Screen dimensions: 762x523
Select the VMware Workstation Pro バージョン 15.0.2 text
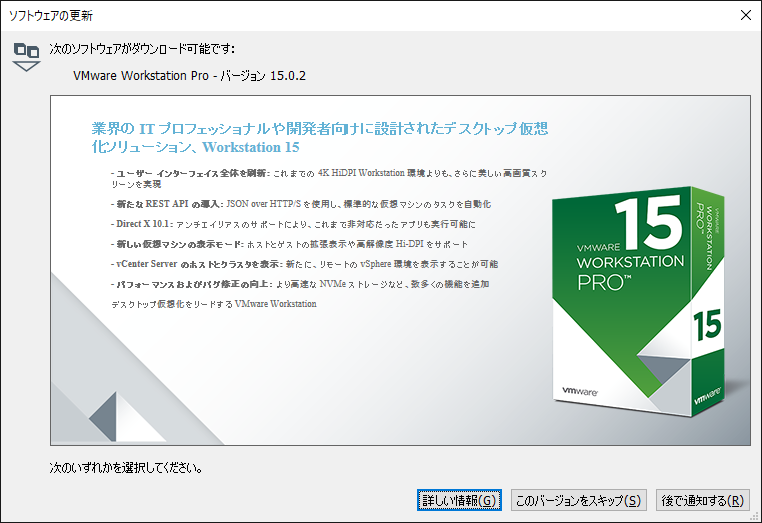click(190, 76)
